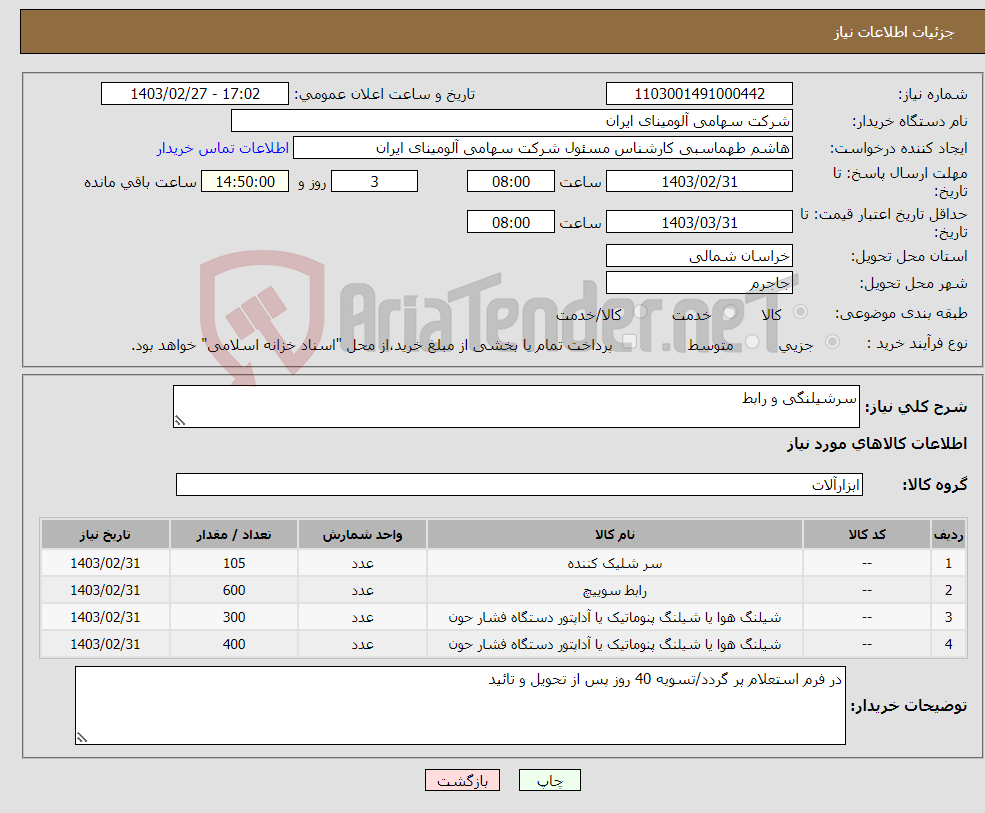This screenshot has height=813, width=985.
Task: Click quantity cell 105
Action: [234, 564]
